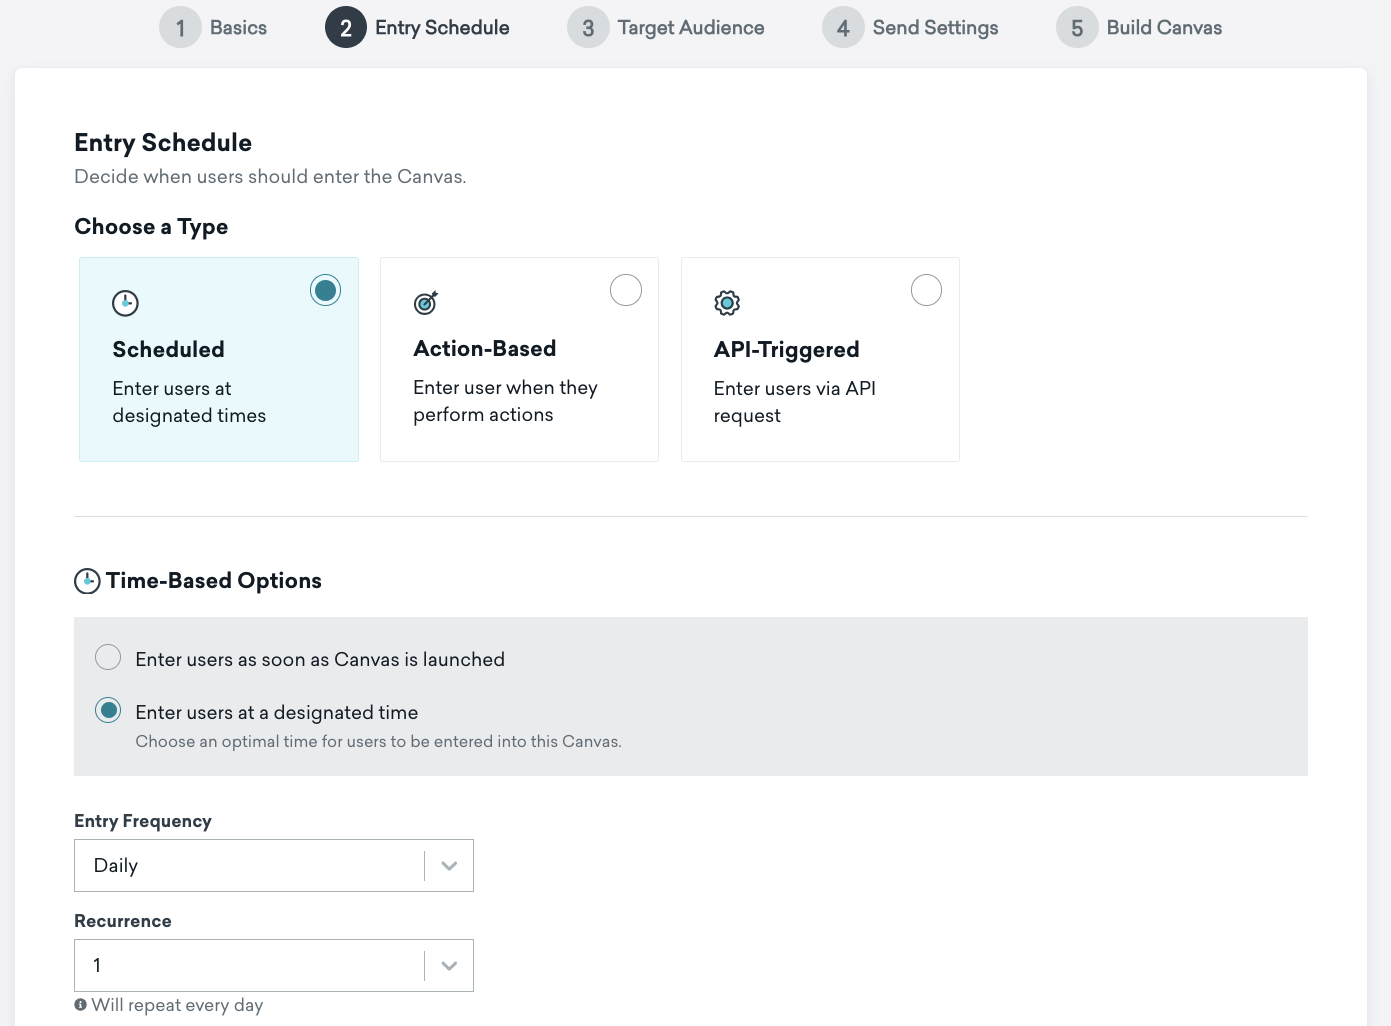Select the Action-Based radio button
Image resolution: width=1391 pixels, height=1026 pixels.
[626, 290]
